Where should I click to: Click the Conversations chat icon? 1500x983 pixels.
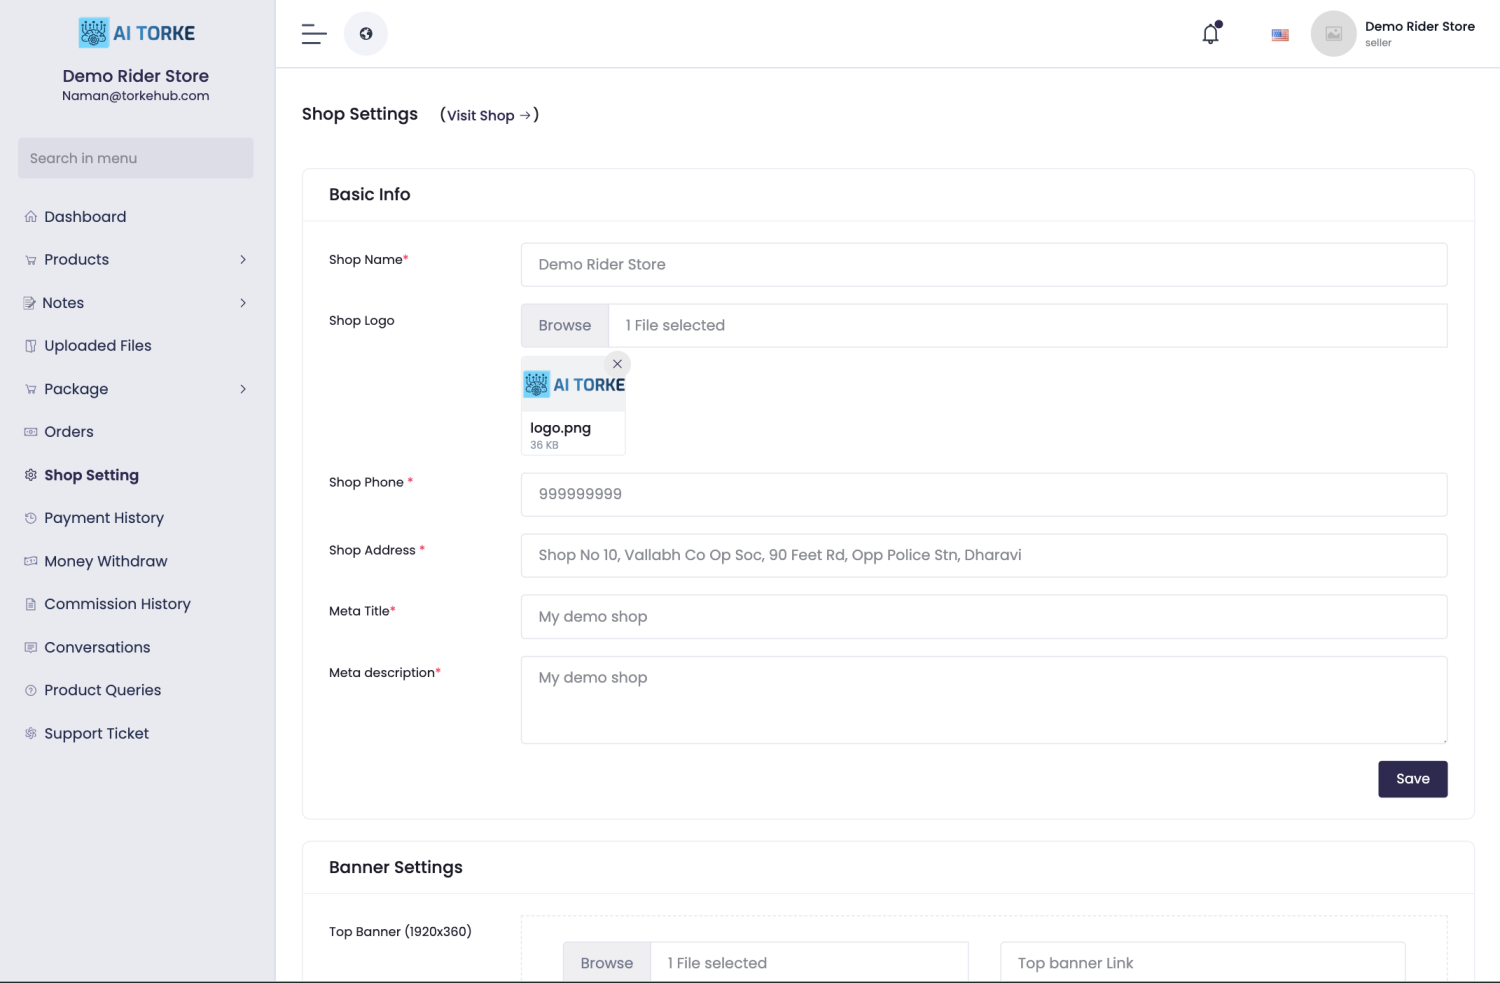point(31,647)
